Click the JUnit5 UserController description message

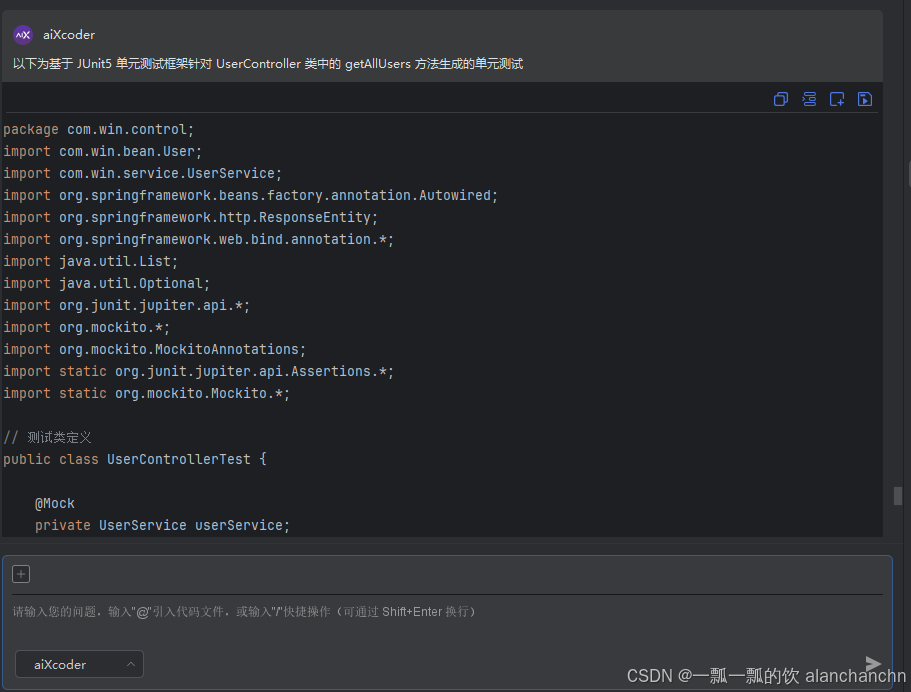[268, 63]
